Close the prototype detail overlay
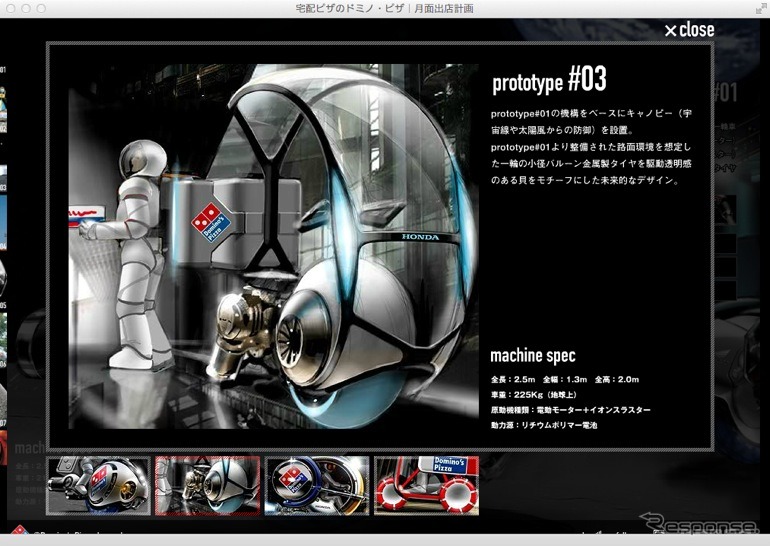The image size is (770, 546). point(689,30)
